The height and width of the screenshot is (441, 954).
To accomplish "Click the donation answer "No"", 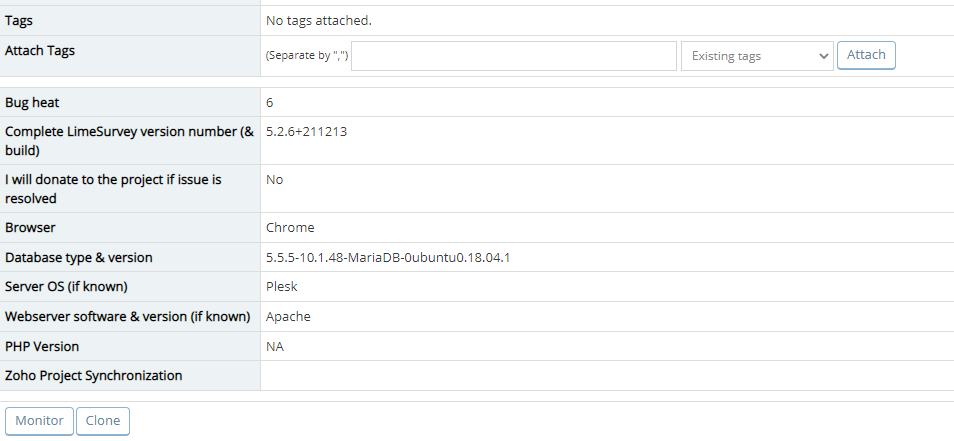I will tap(275, 179).
